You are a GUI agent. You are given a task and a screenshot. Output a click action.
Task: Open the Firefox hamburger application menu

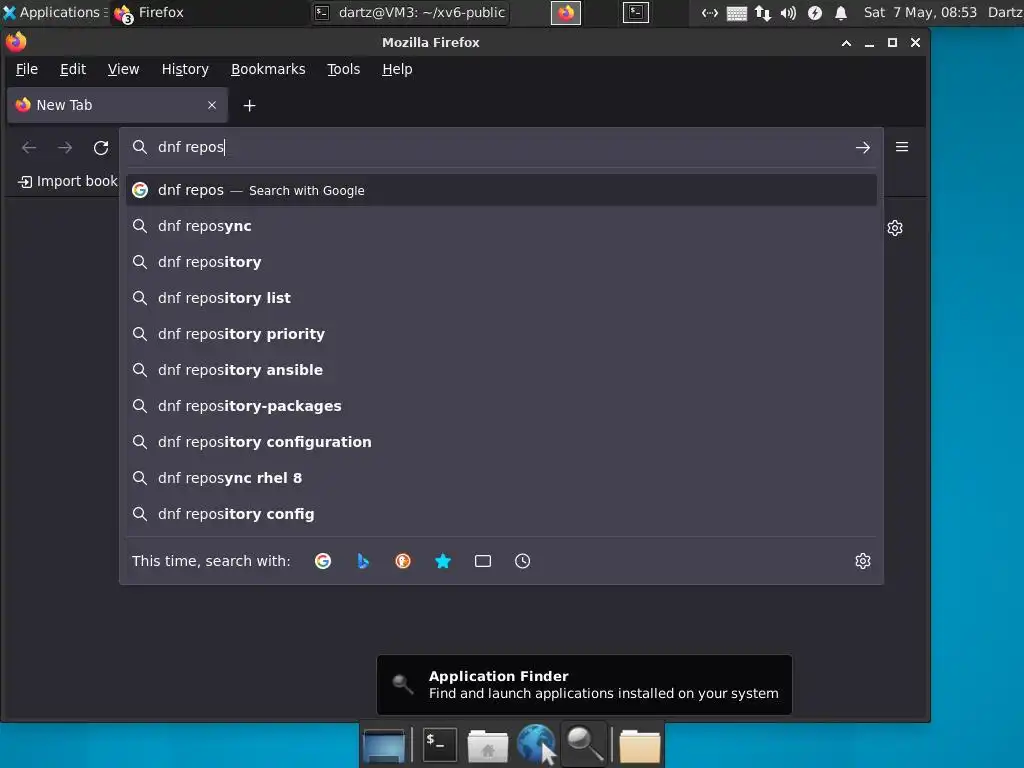(x=902, y=147)
